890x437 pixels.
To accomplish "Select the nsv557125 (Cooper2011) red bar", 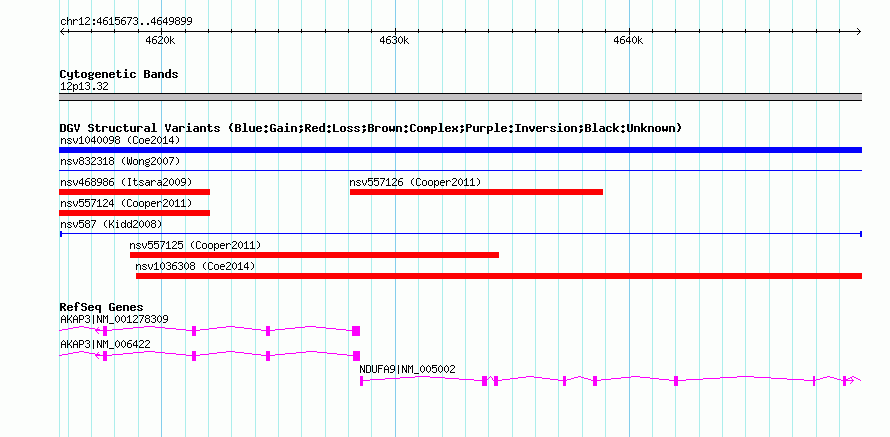I will tap(314, 255).
